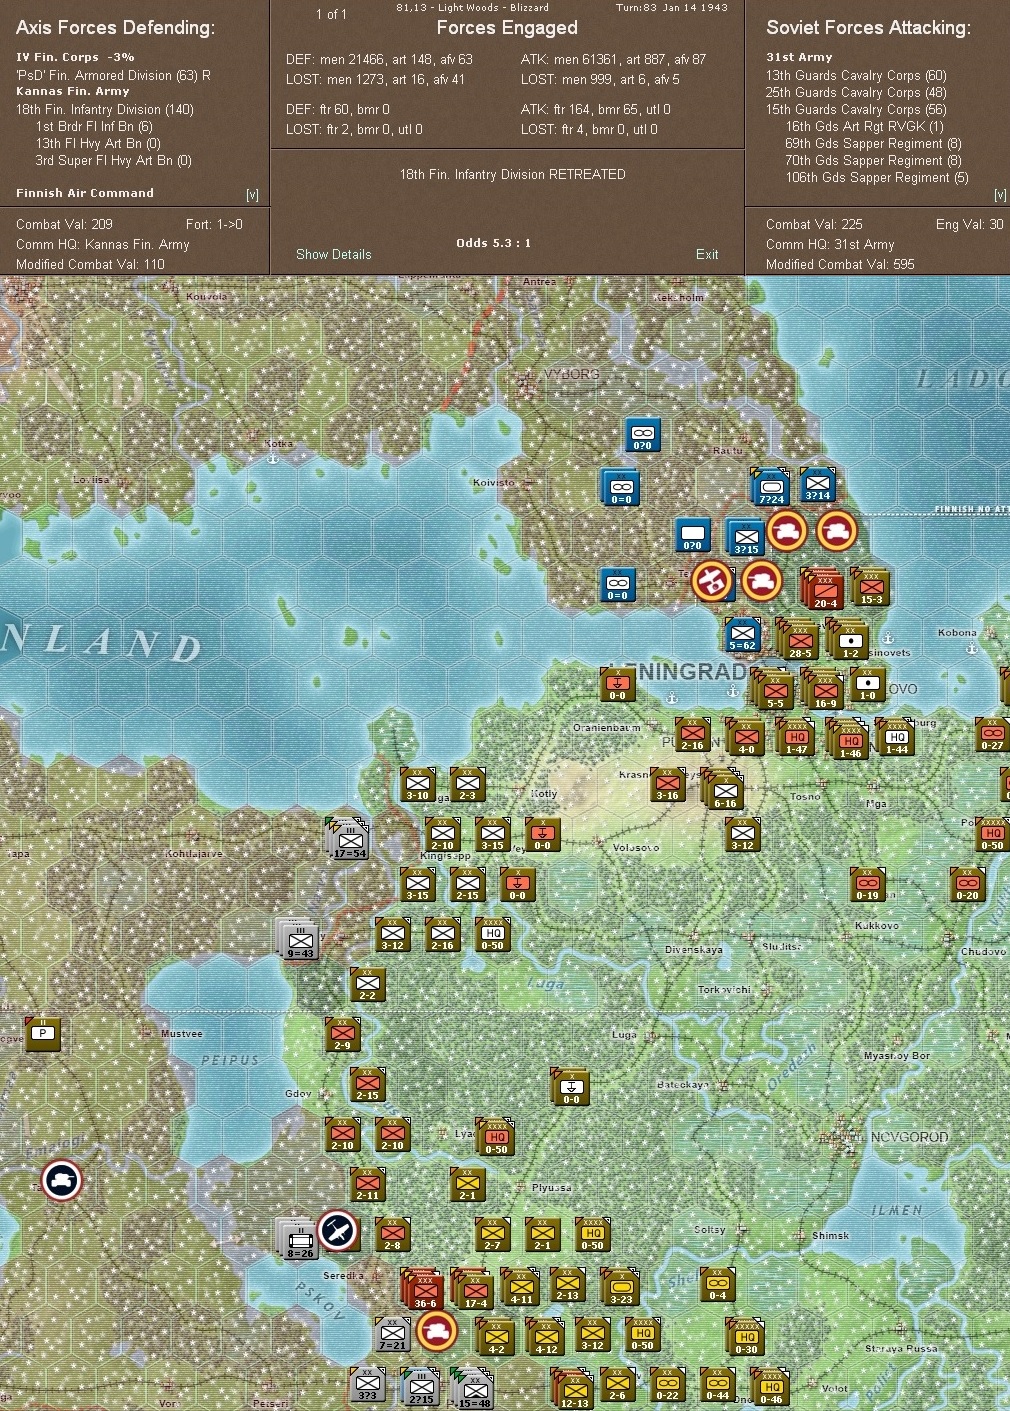Select German stack 17=54
Viewport: 1010px width, 1411px height.
point(349,839)
